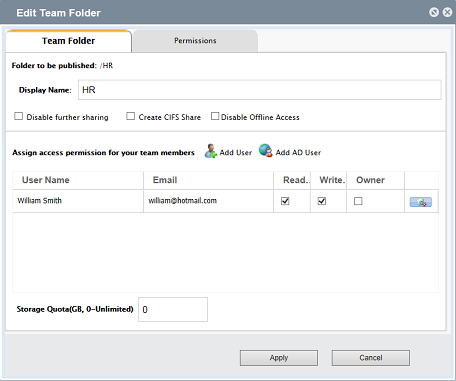Click the Add AD User globe icon
Image resolution: width=456 pixels, height=381 pixels.
[x=266, y=151]
